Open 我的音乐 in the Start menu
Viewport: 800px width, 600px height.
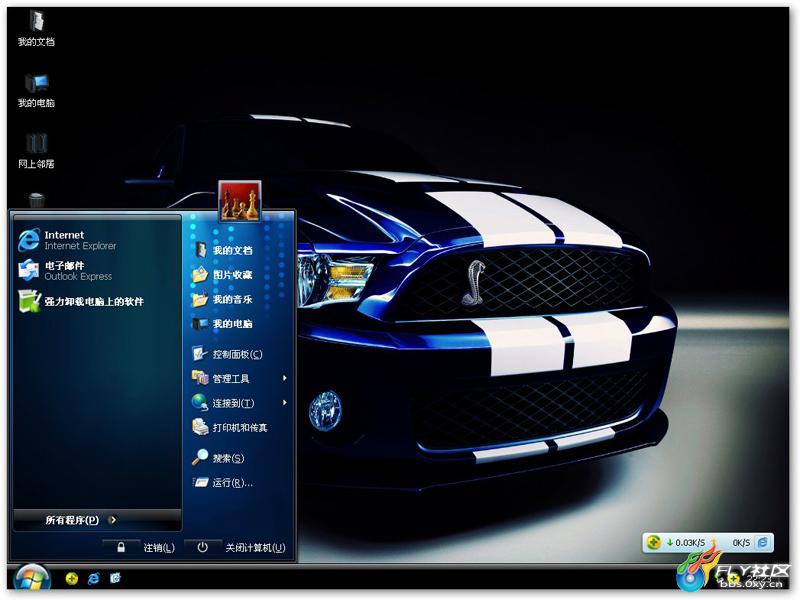coord(222,299)
